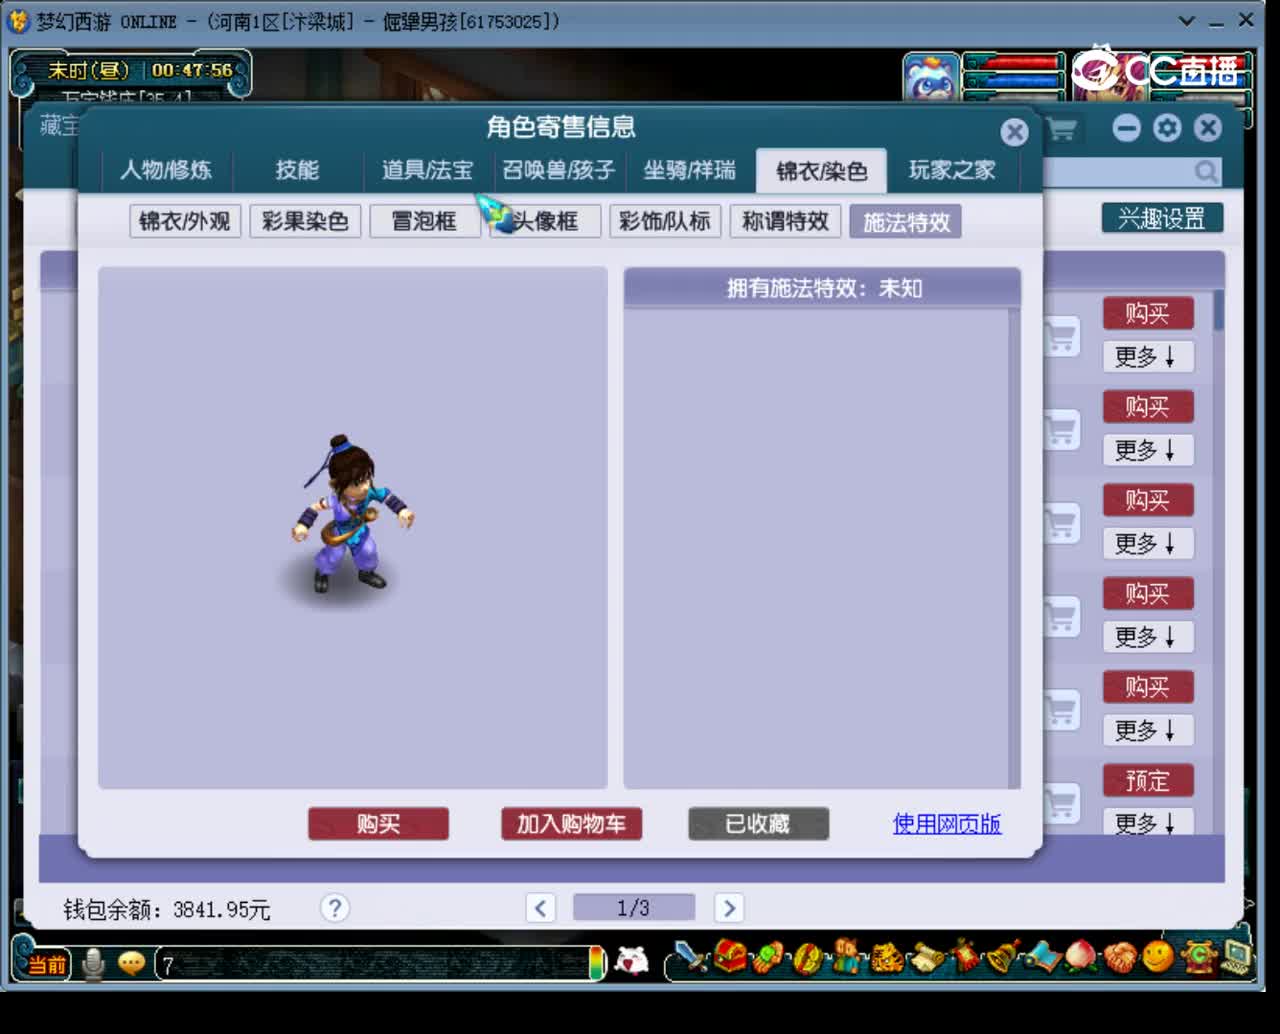Image resolution: width=1280 pixels, height=1034 pixels.
Task: Show the 称谓特效 sub-tab
Action: [x=785, y=221]
